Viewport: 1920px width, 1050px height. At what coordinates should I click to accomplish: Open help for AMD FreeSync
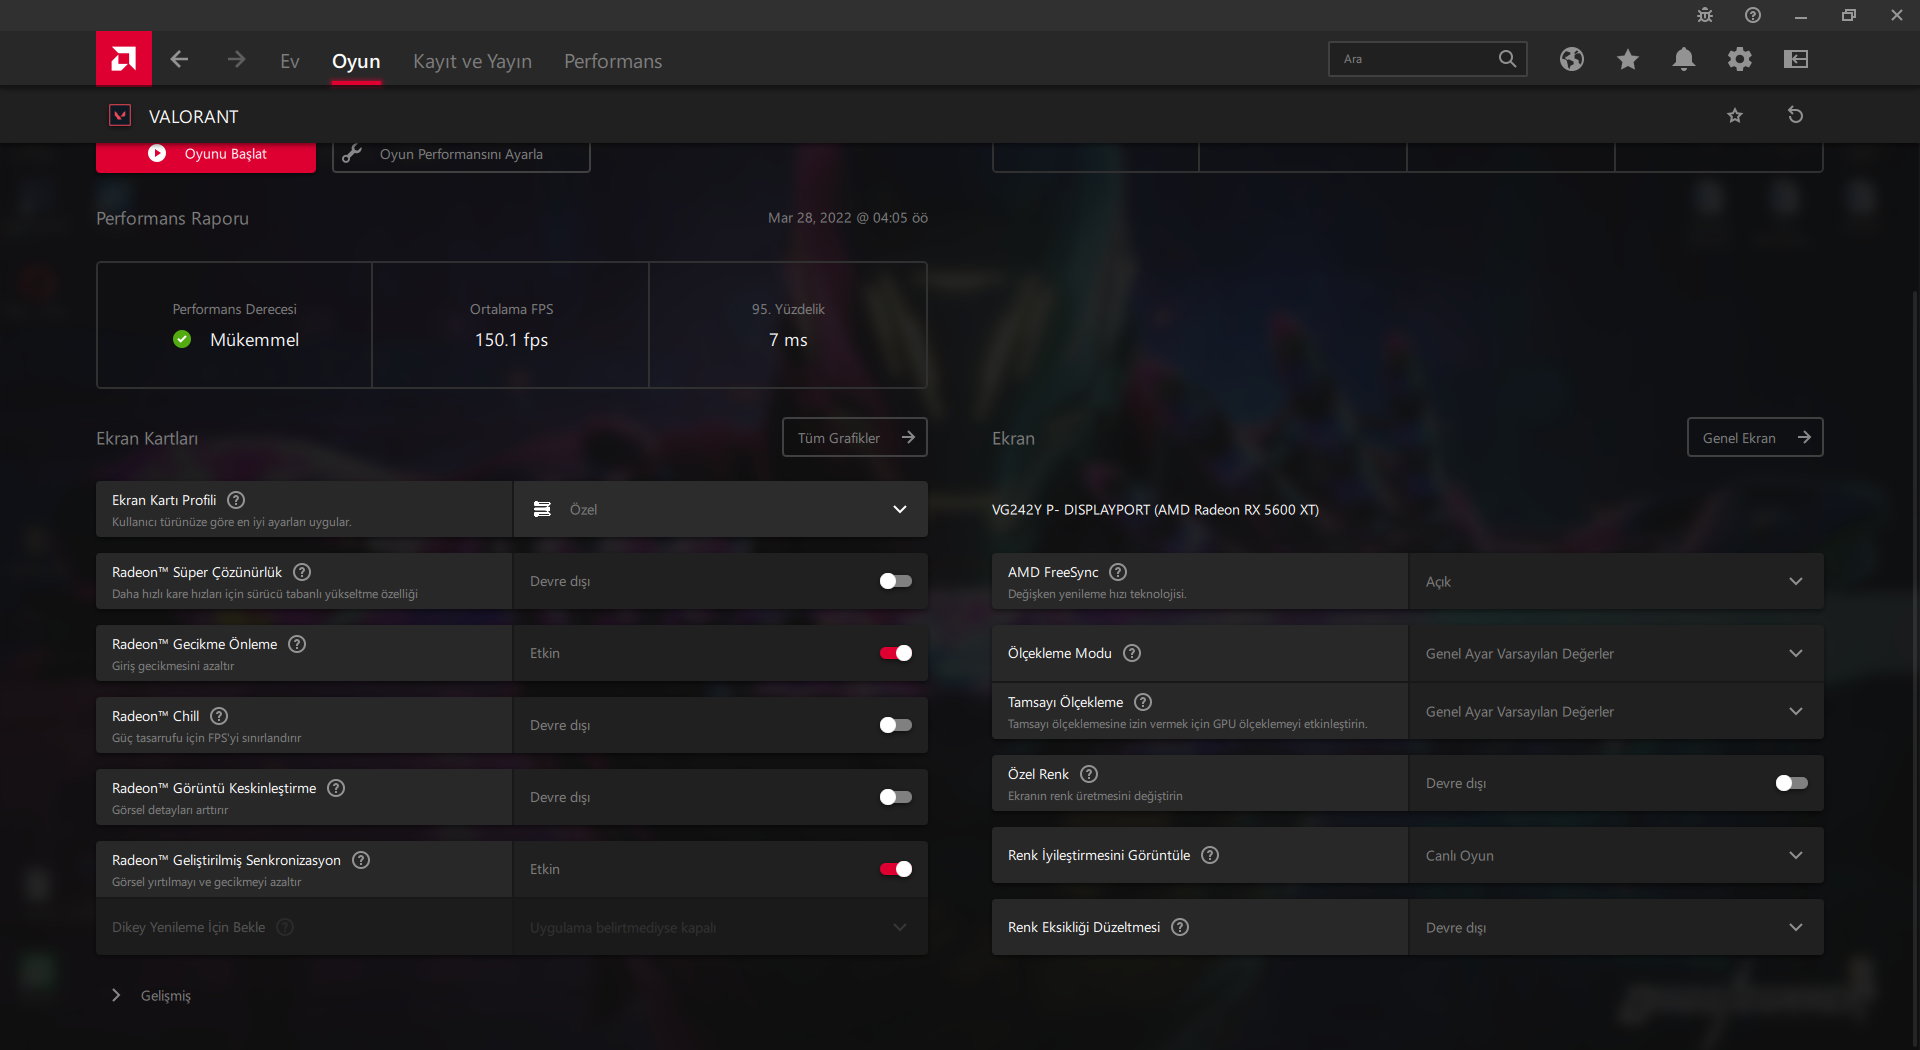pos(1118,572)
